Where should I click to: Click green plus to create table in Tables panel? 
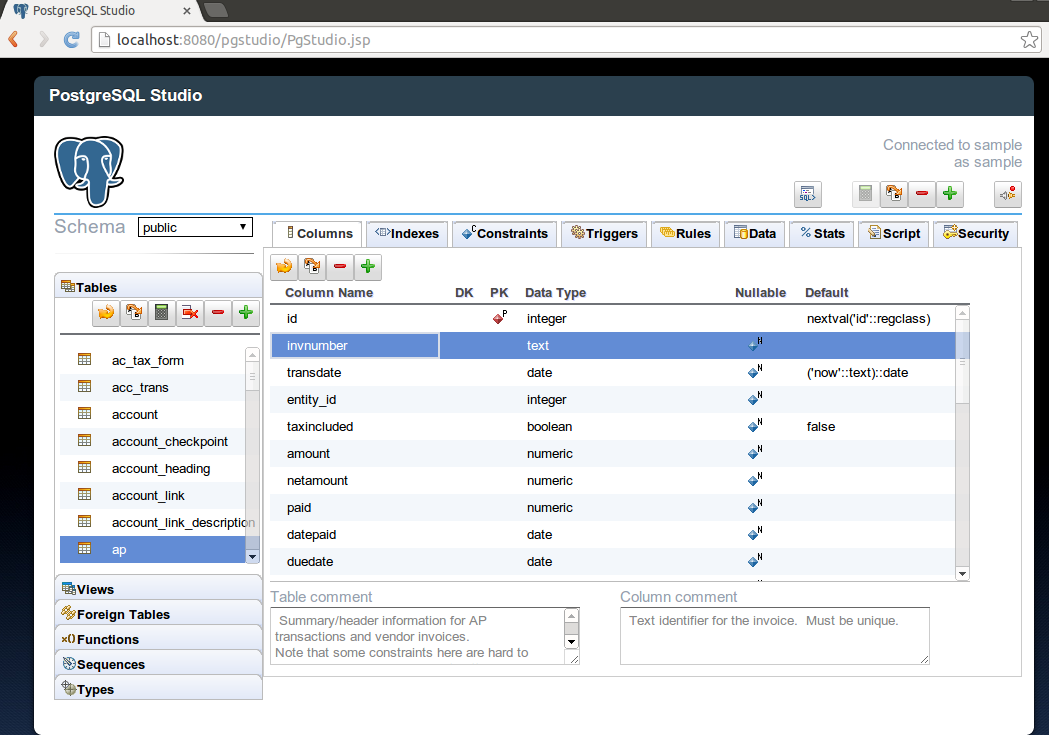point(246,313)
